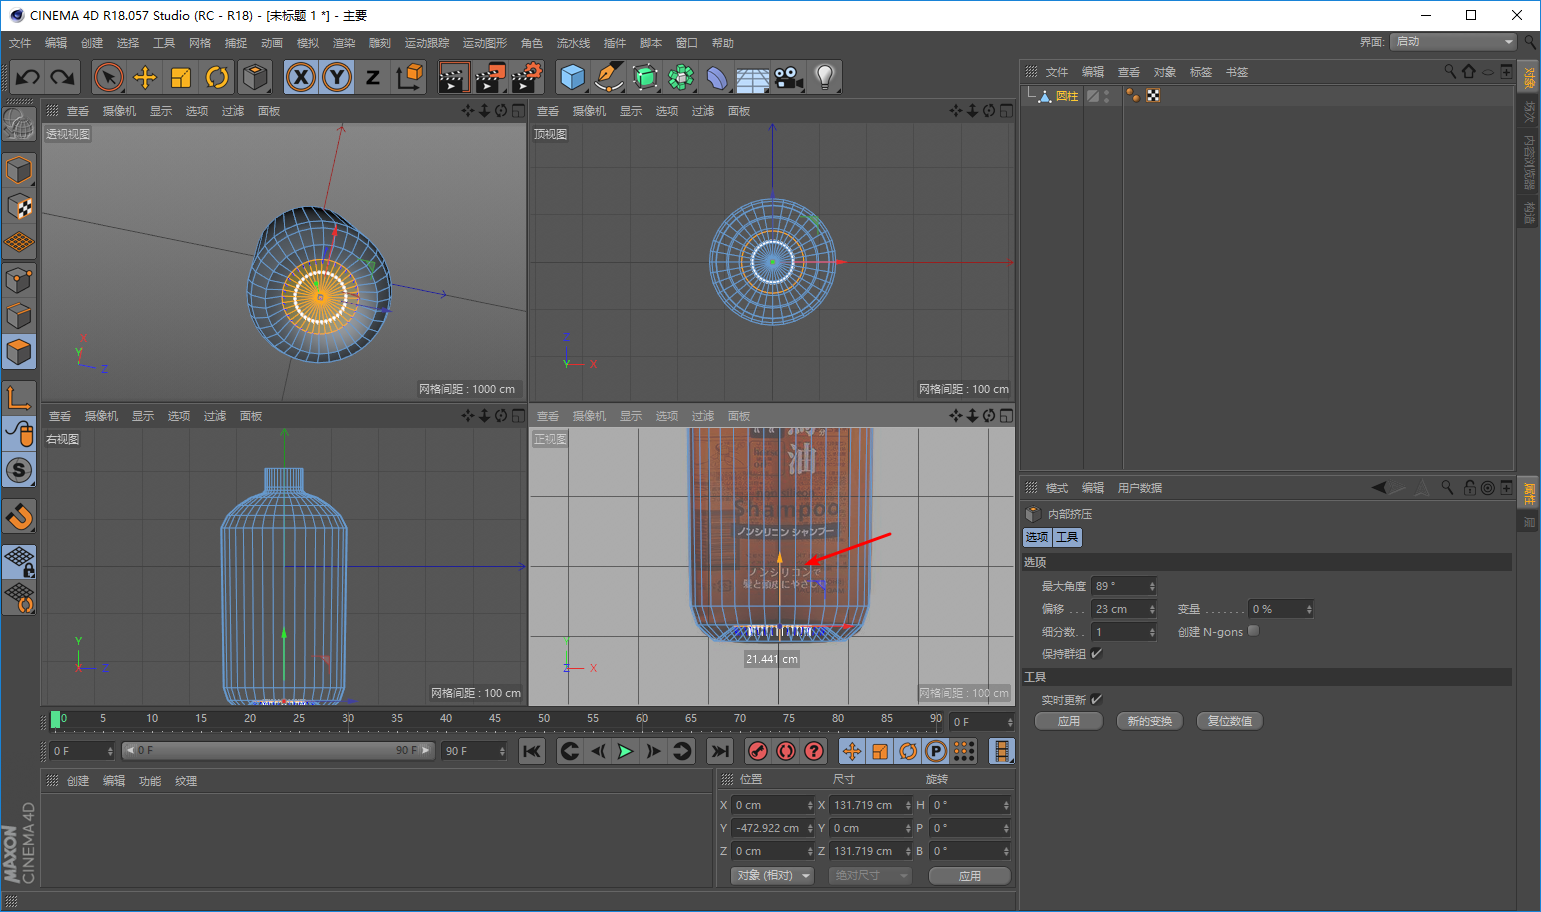
Task: Open the 渲染 menu
Action: [344, 43]
